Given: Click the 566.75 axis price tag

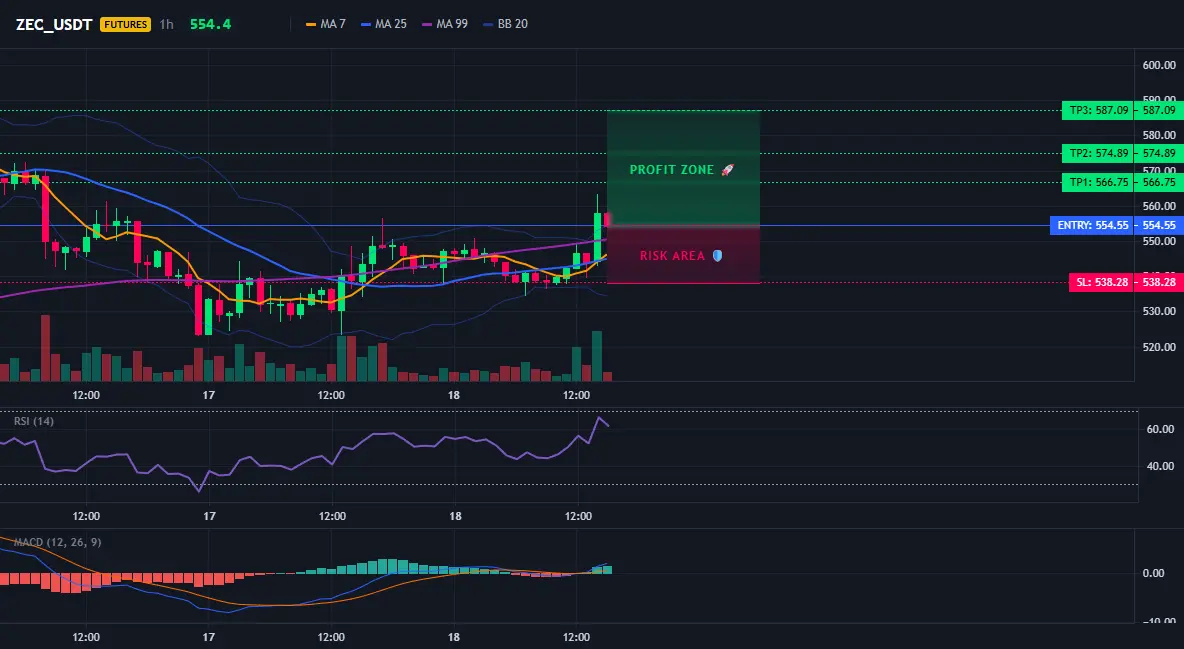Looking at the screenshot, I should 1159,182.
